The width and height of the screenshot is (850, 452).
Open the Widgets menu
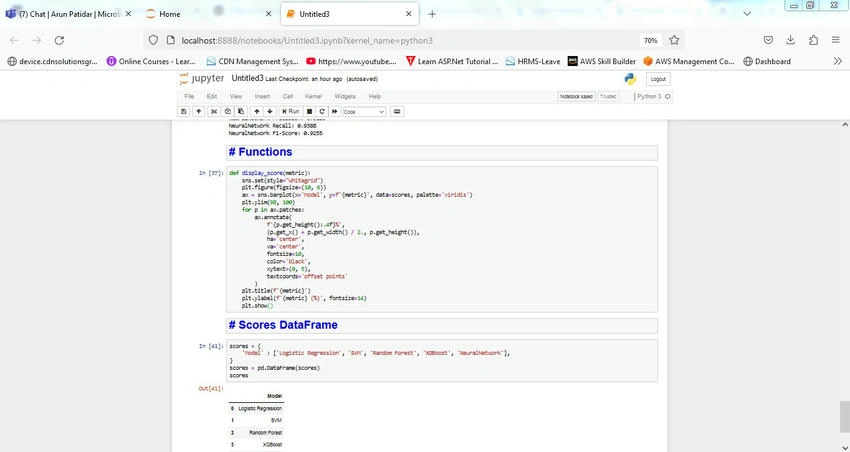tap(345, 96)
